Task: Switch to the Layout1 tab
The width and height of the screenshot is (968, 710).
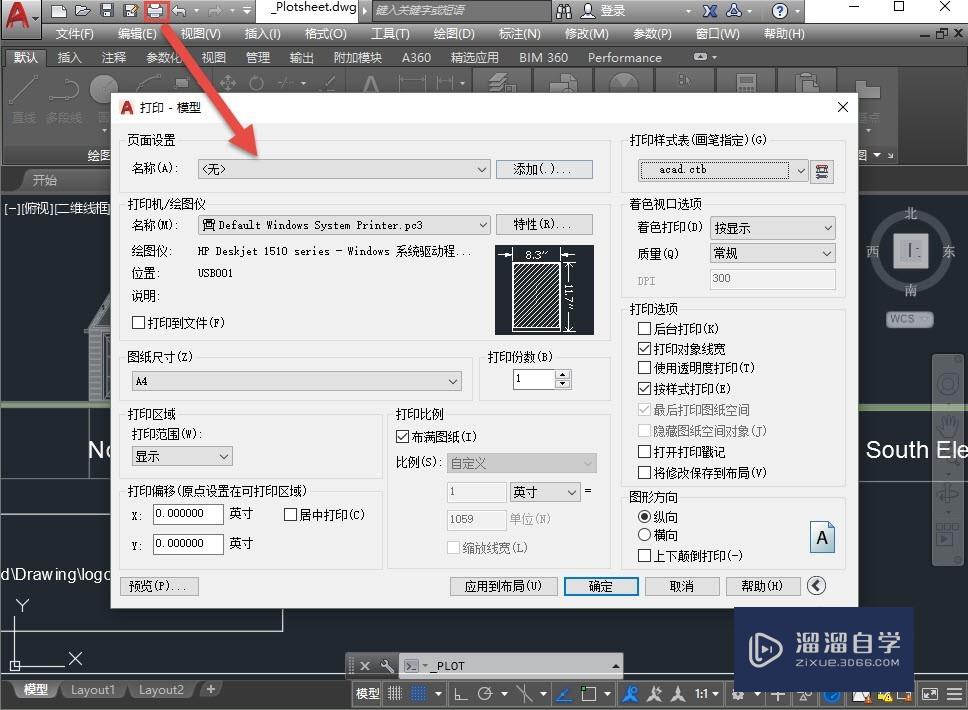Action: pyautogui.click(x=93, y=689)
